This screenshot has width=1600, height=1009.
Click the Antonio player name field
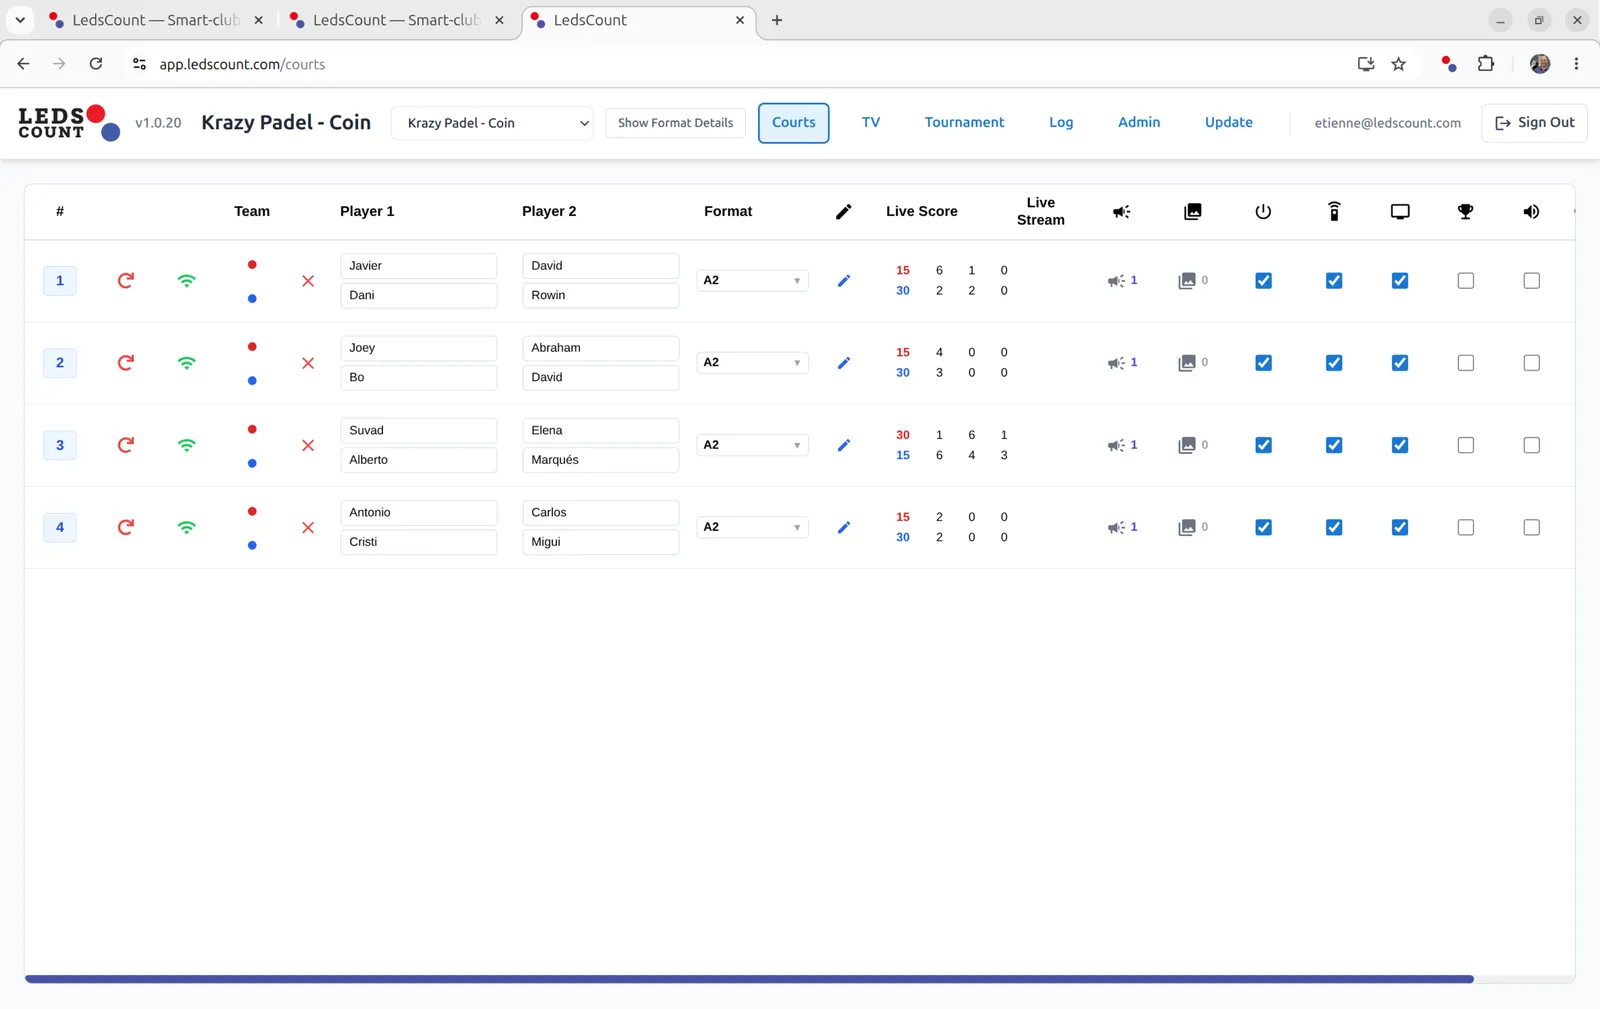coord(418,512)
